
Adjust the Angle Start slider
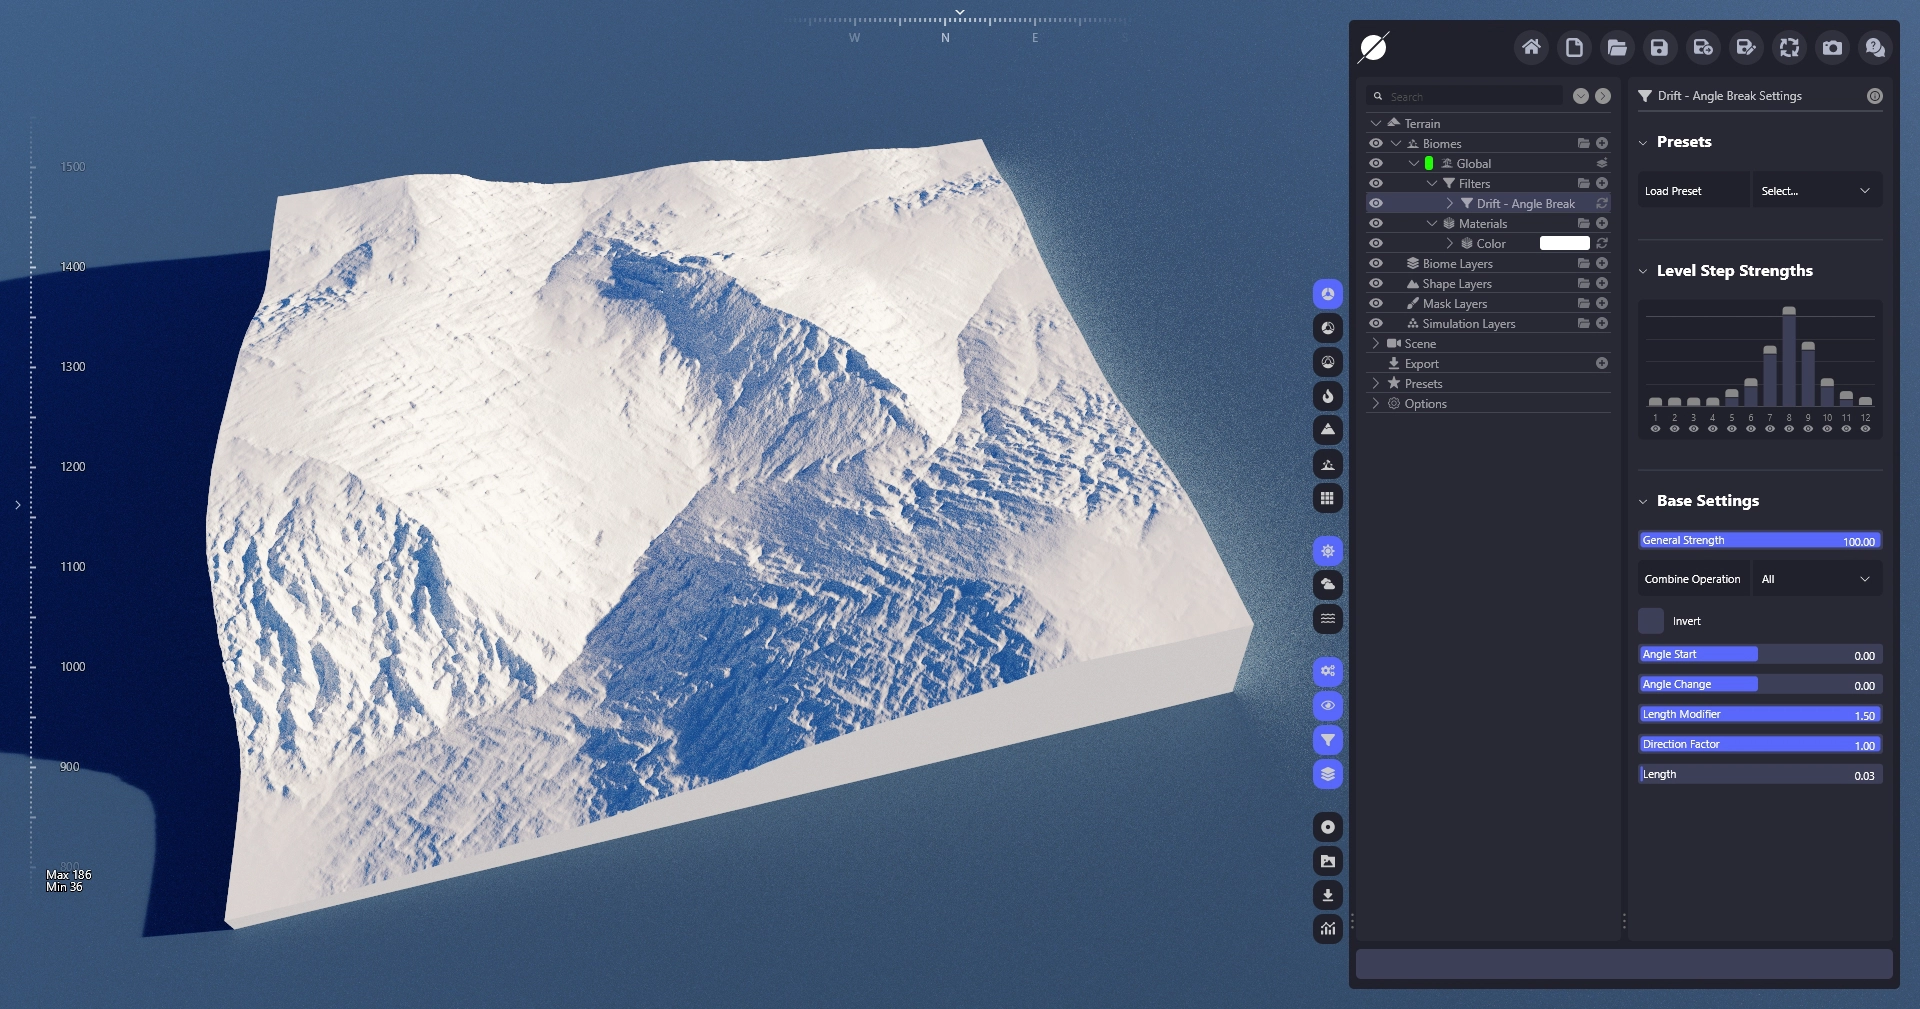[1760, 654]
